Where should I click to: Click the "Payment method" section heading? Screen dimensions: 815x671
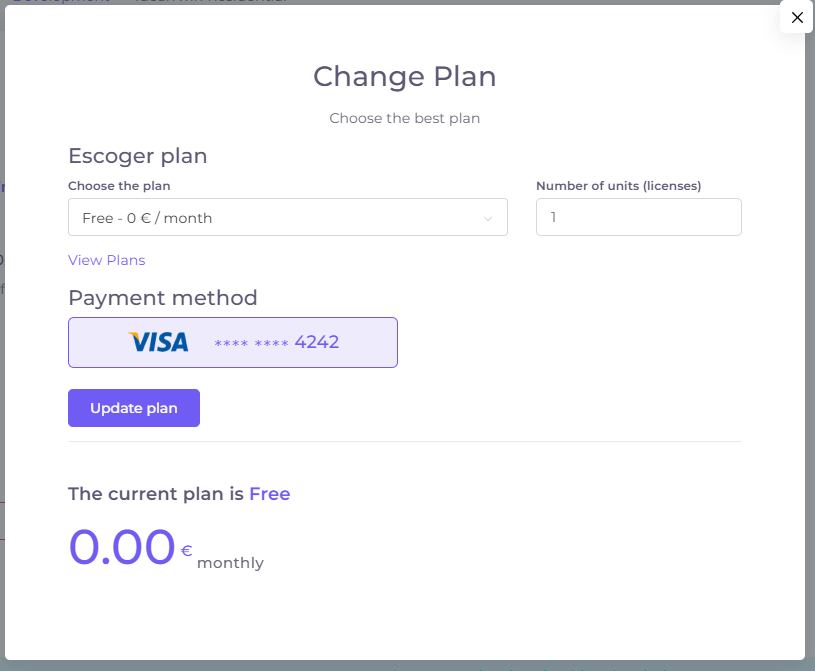pos(162,297)
